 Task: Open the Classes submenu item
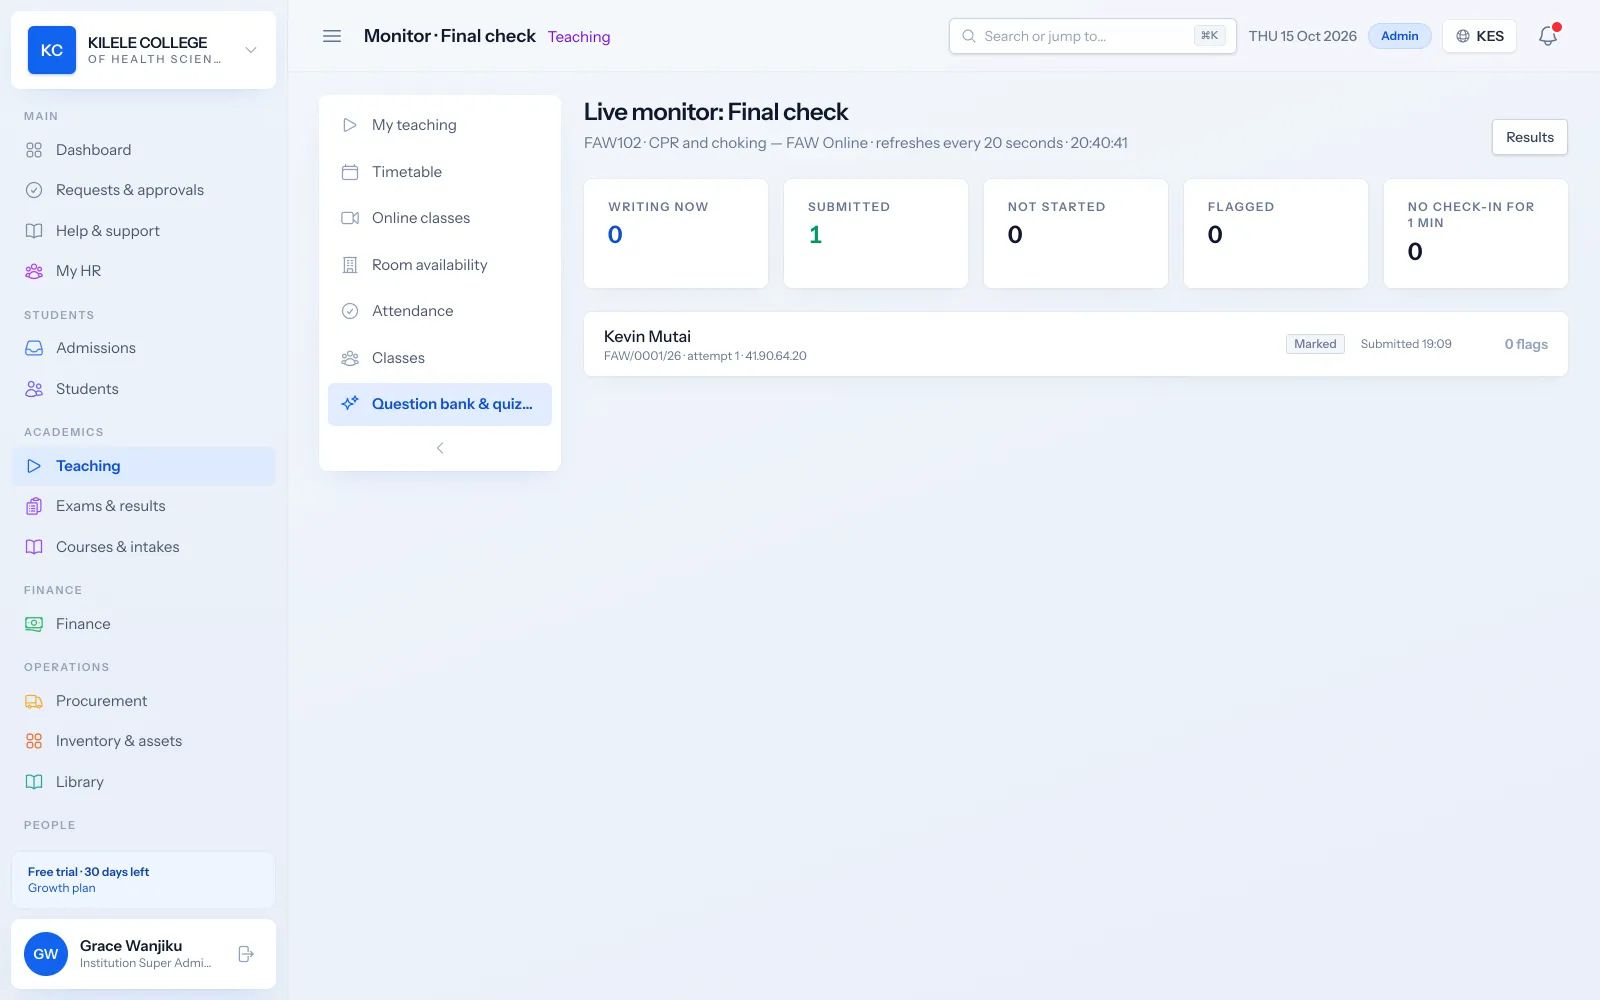(x=440, y=358)
